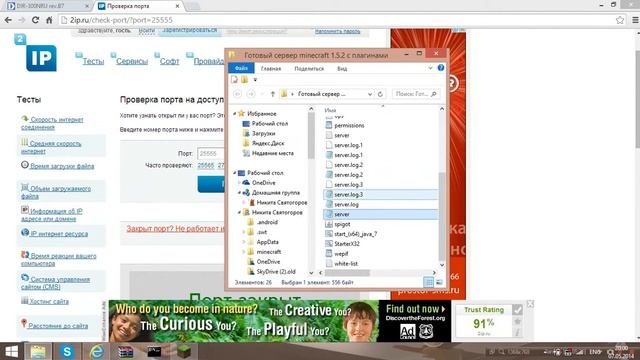Screen dimensions: 640x360
Task: Click the Chrome address bar URL
Action: click(x=122, y=20)
